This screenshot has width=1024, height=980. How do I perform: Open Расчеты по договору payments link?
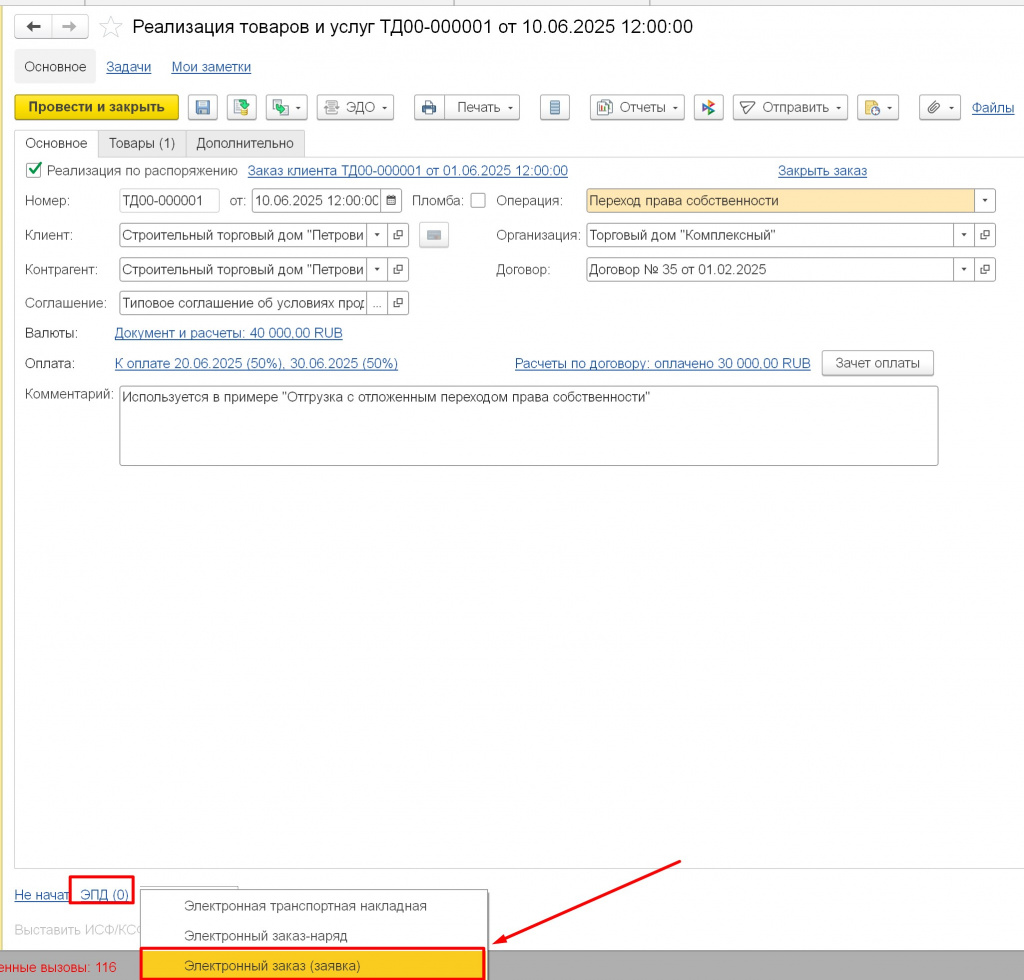coord(662,363)
